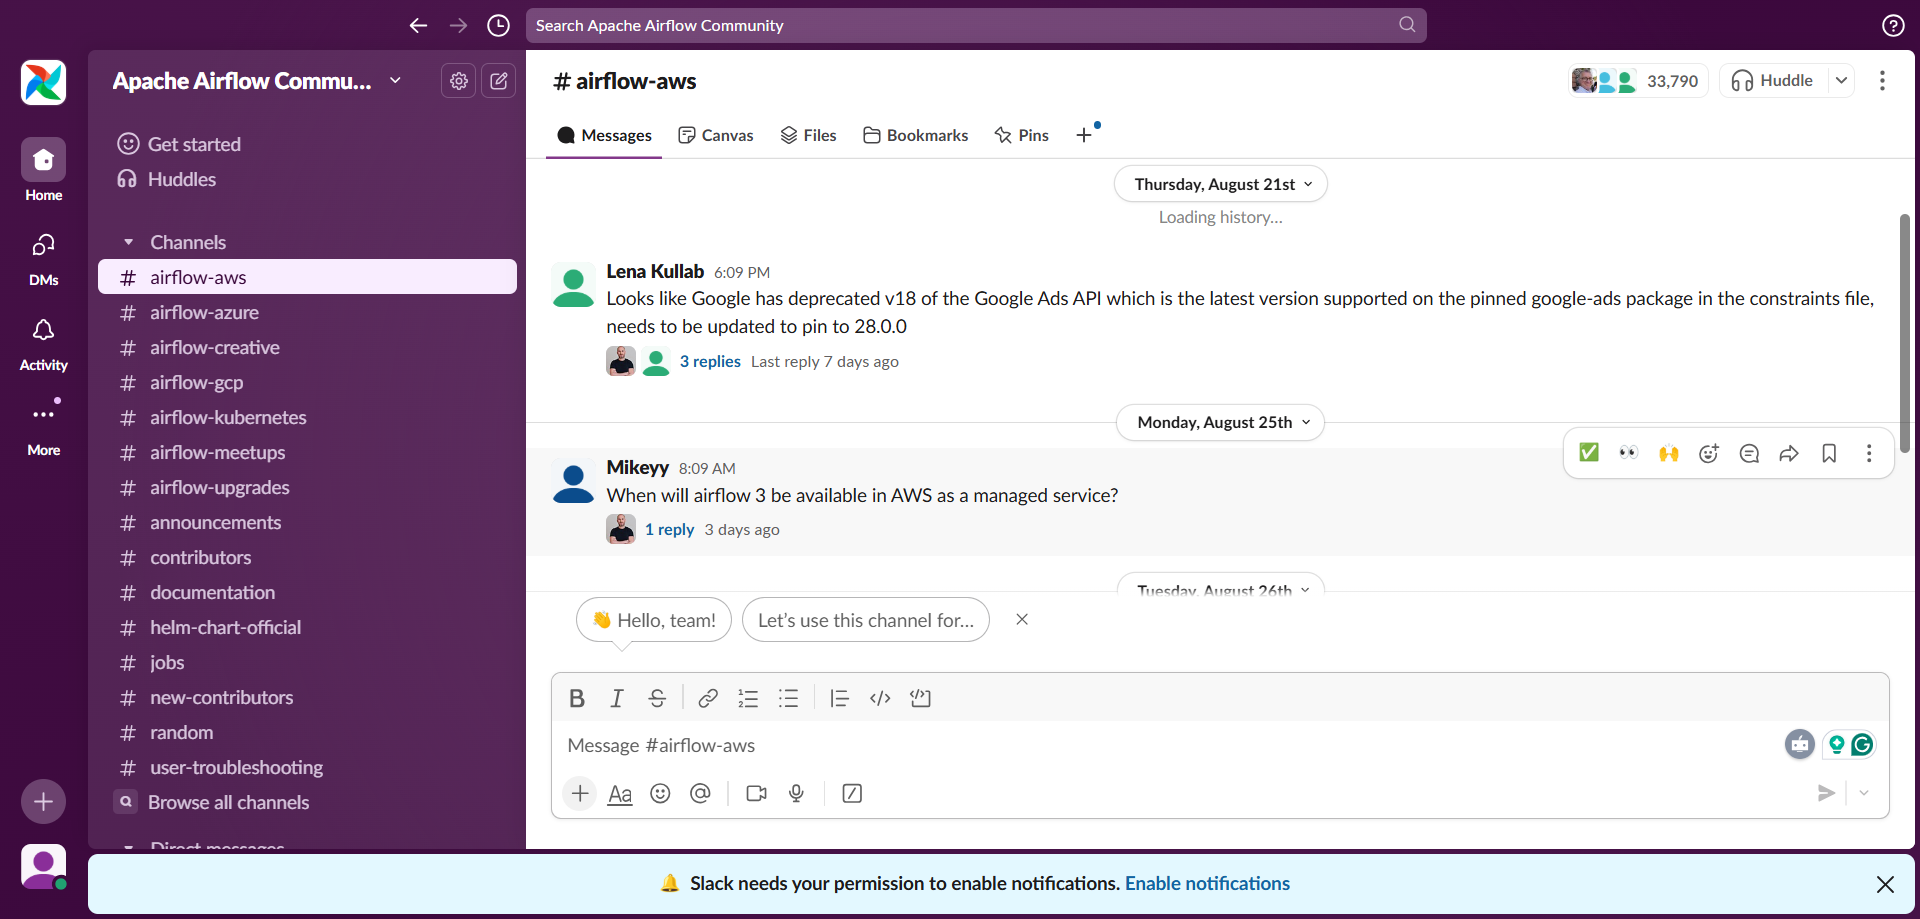Start a Huddle in airflow-aws

[x=1773, y=80]
